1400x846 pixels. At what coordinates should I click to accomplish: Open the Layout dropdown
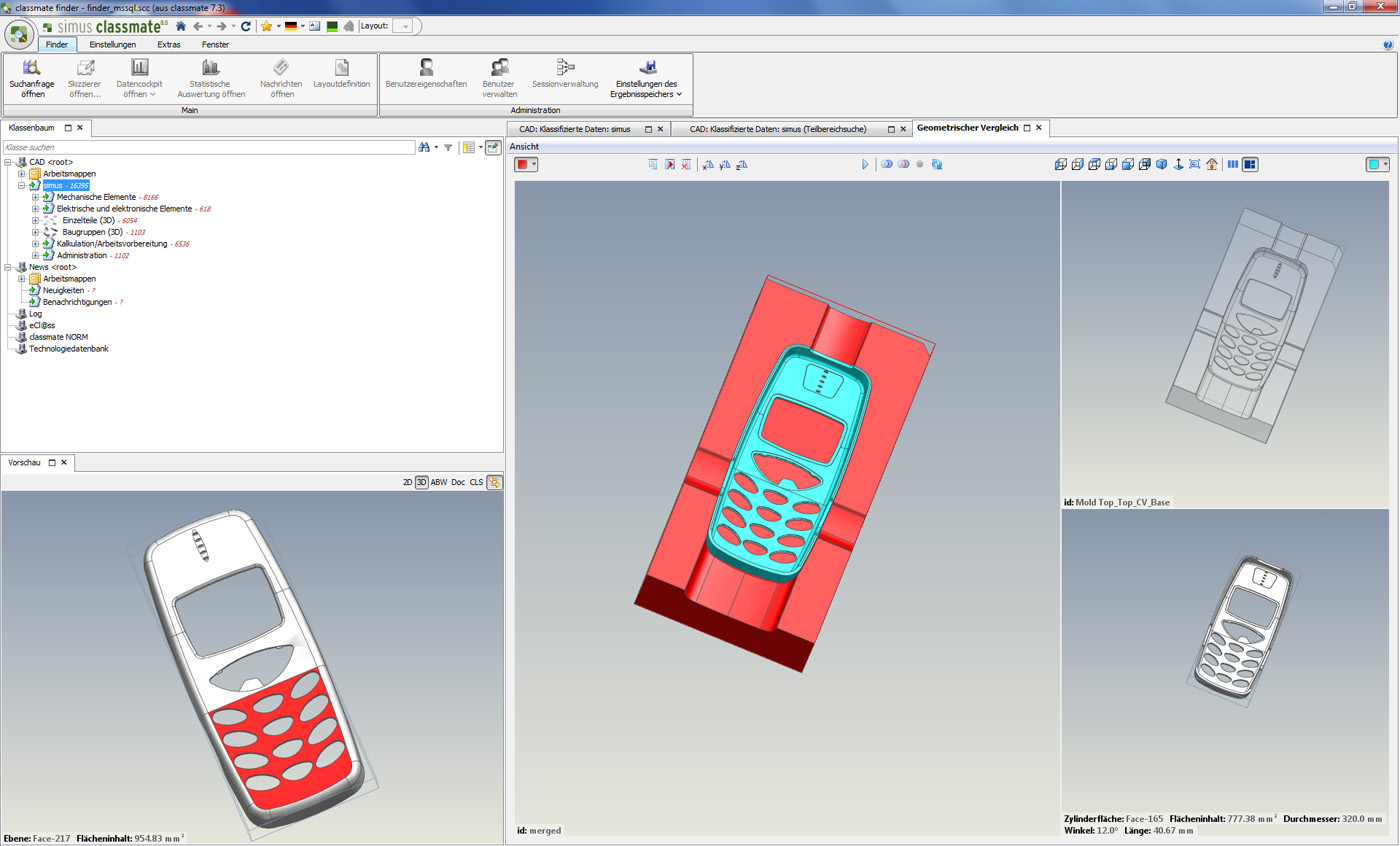(x=402, y=26)
